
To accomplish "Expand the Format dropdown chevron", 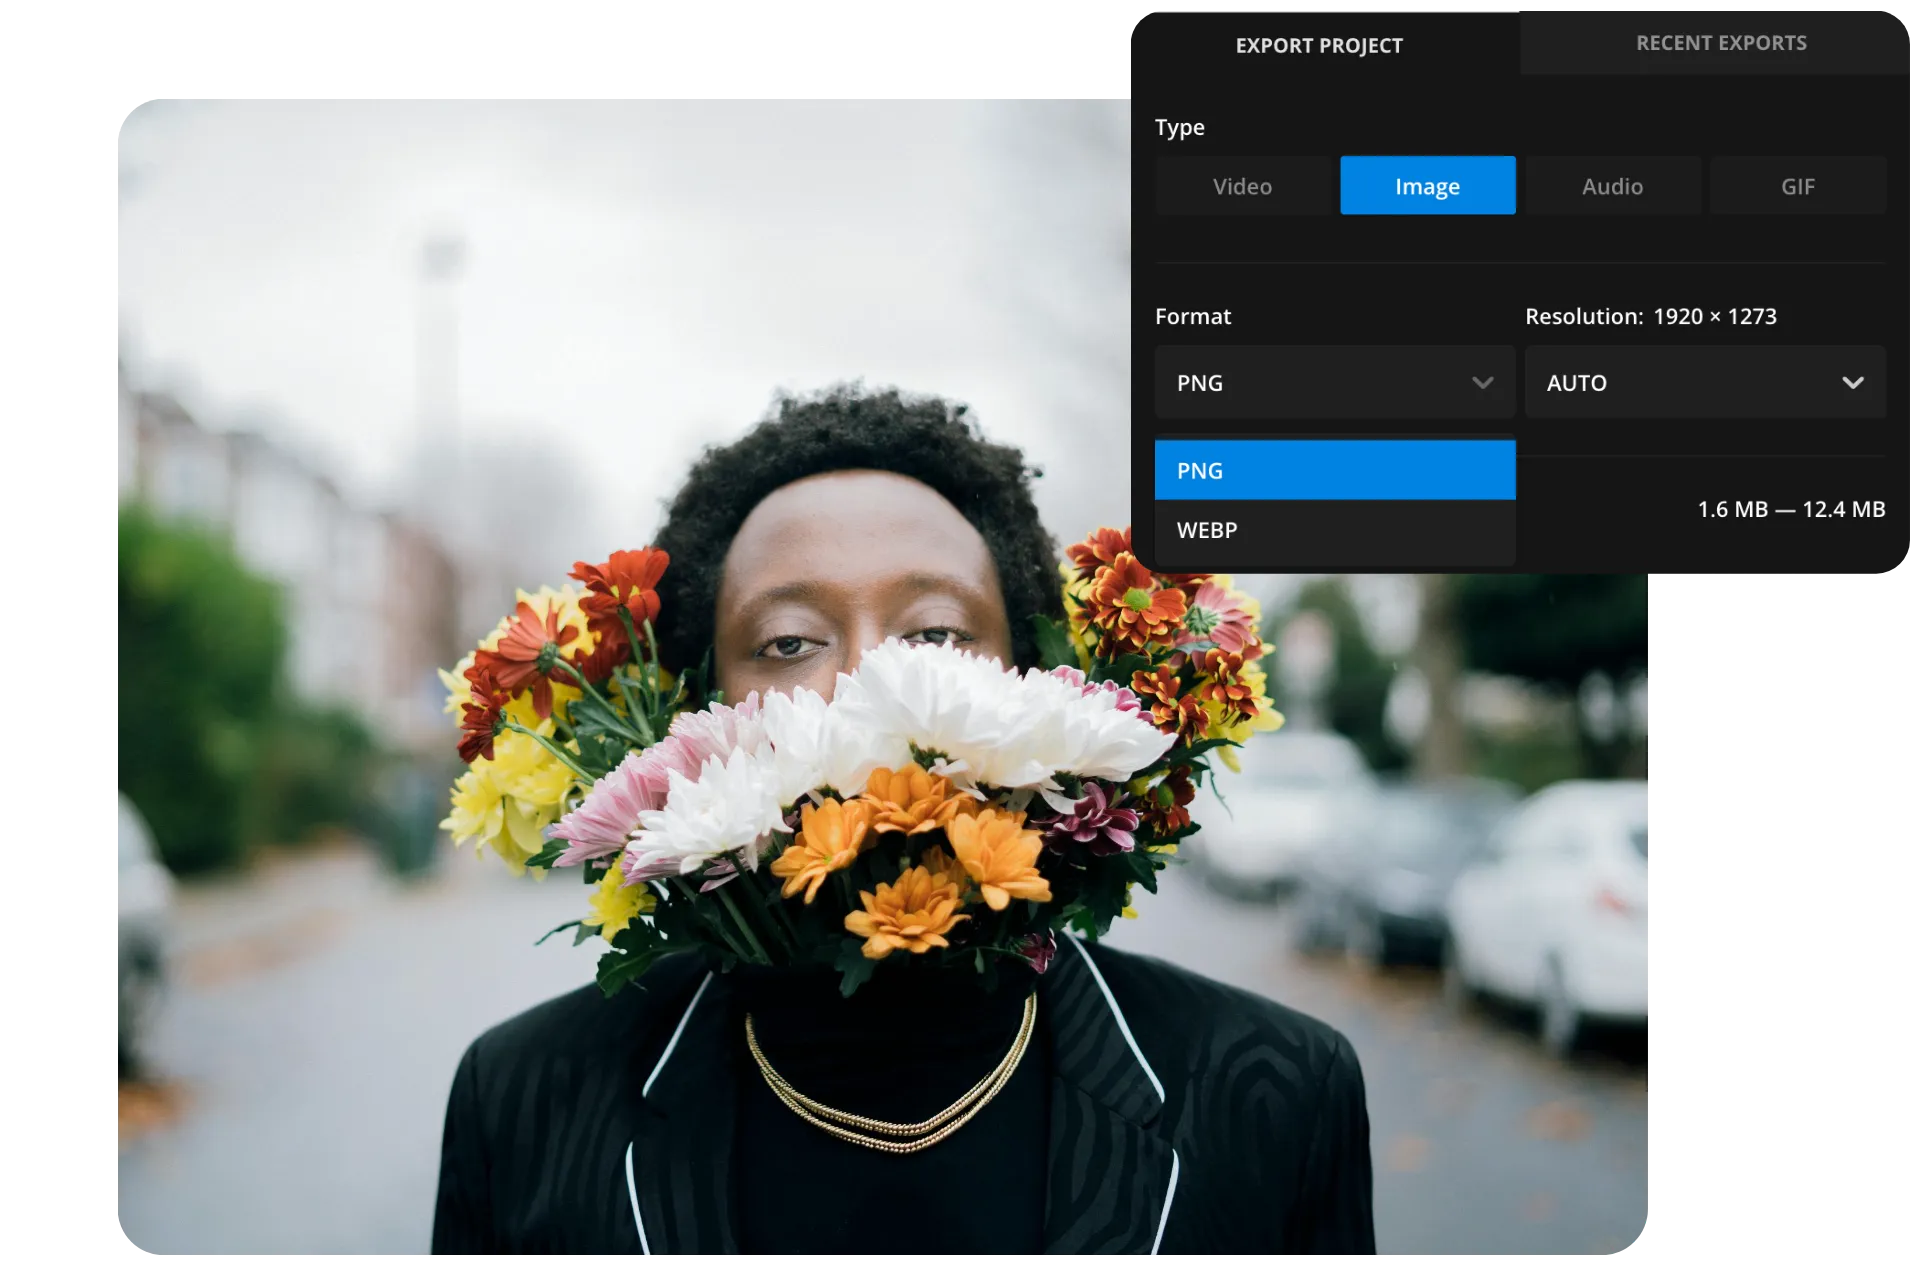I will (x=1483, y=382).
